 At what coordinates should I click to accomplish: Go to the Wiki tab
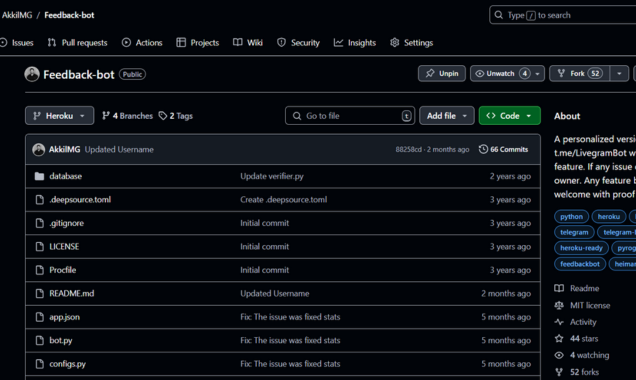click(x=248, y=43)
